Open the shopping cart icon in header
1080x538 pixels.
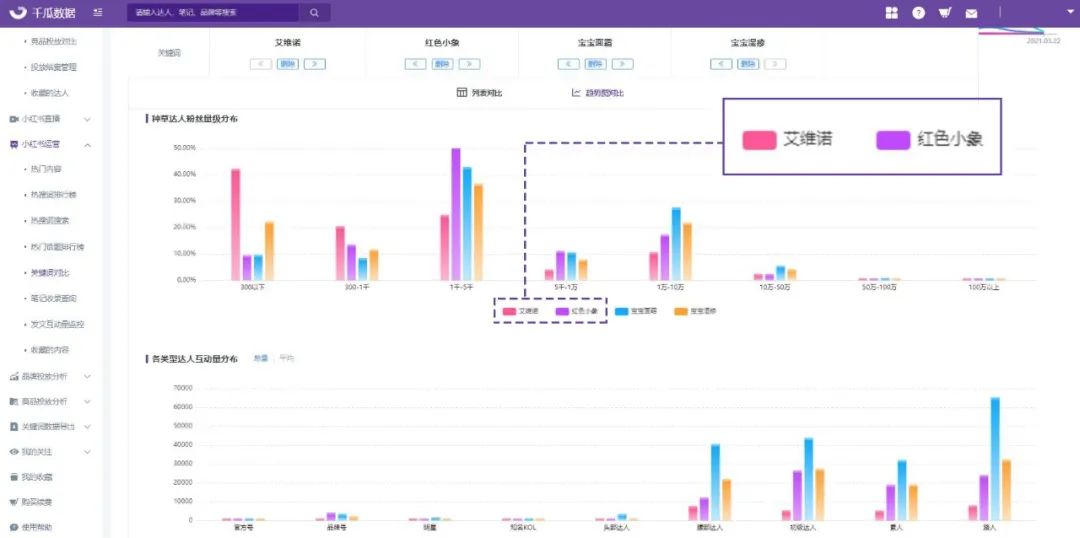pos(944,13)
